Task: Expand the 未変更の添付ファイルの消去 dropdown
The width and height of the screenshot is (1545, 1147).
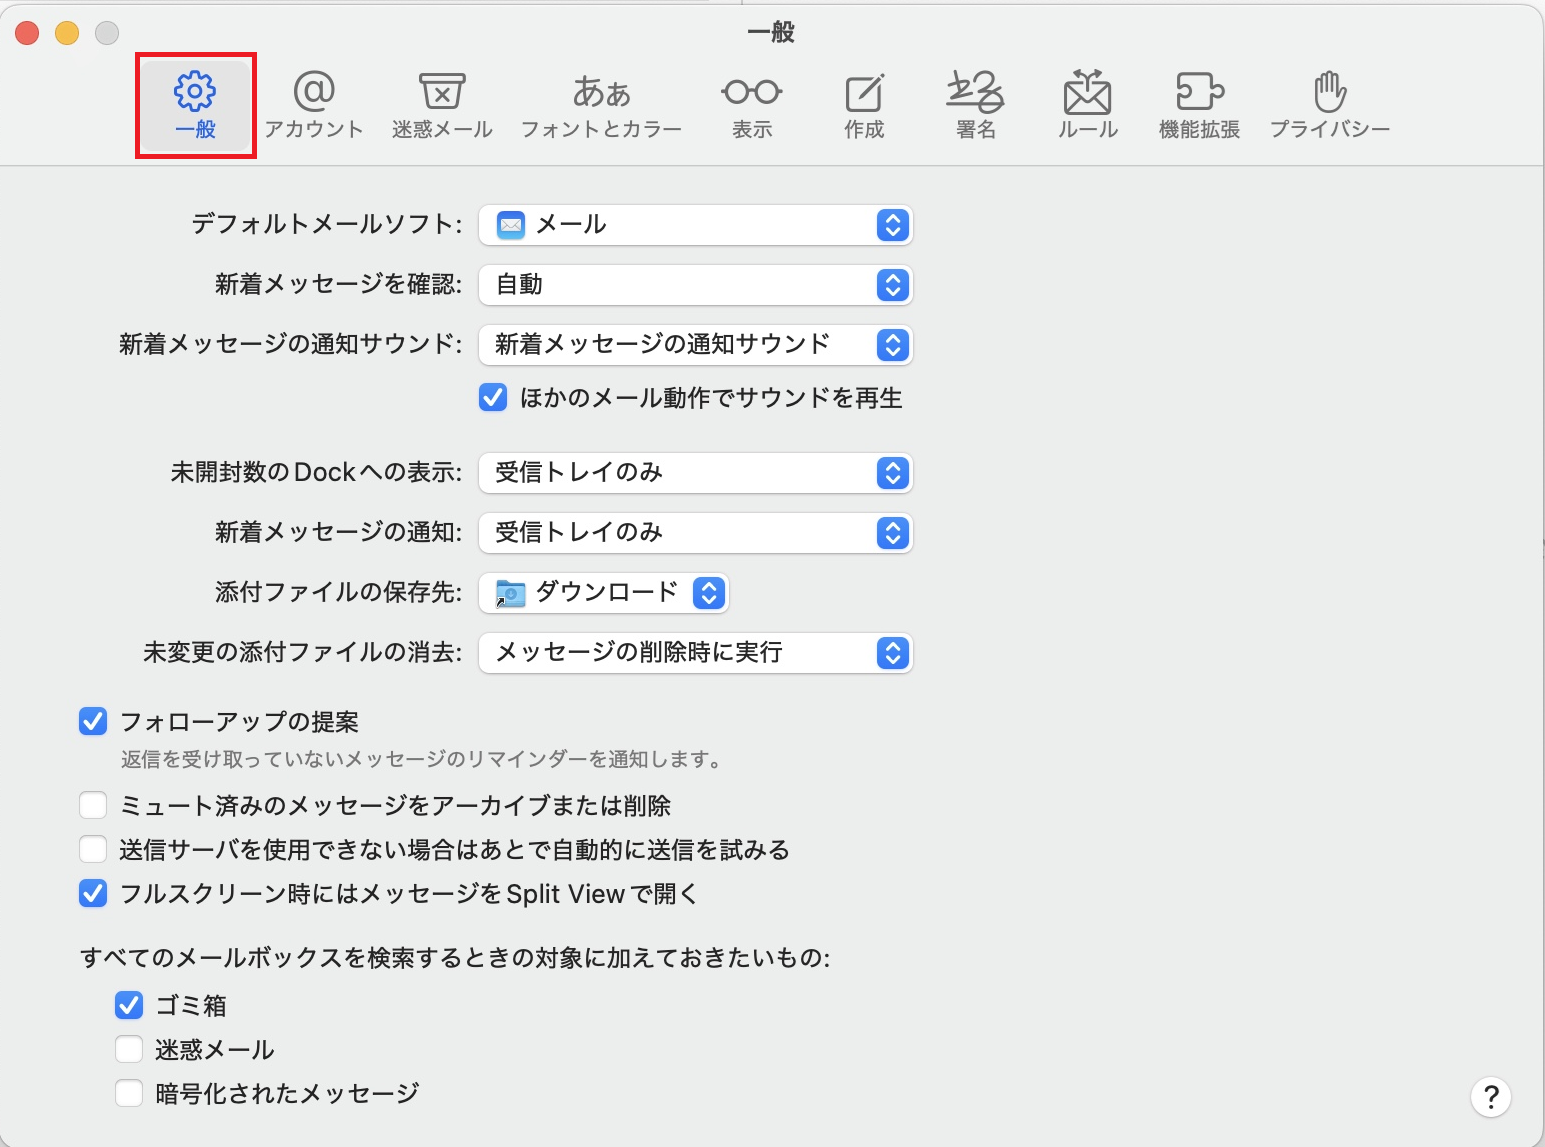Action: click(695, 653)
